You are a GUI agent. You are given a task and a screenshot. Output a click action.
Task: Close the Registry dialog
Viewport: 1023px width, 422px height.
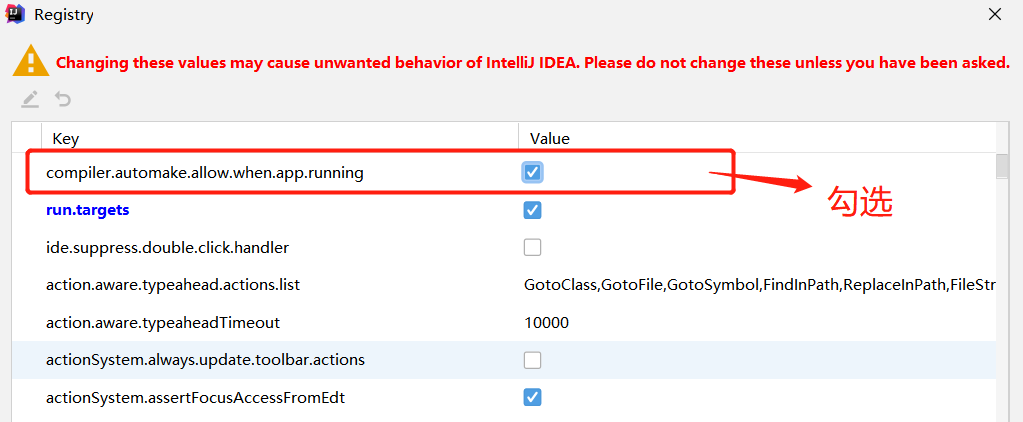coord(994,15)
